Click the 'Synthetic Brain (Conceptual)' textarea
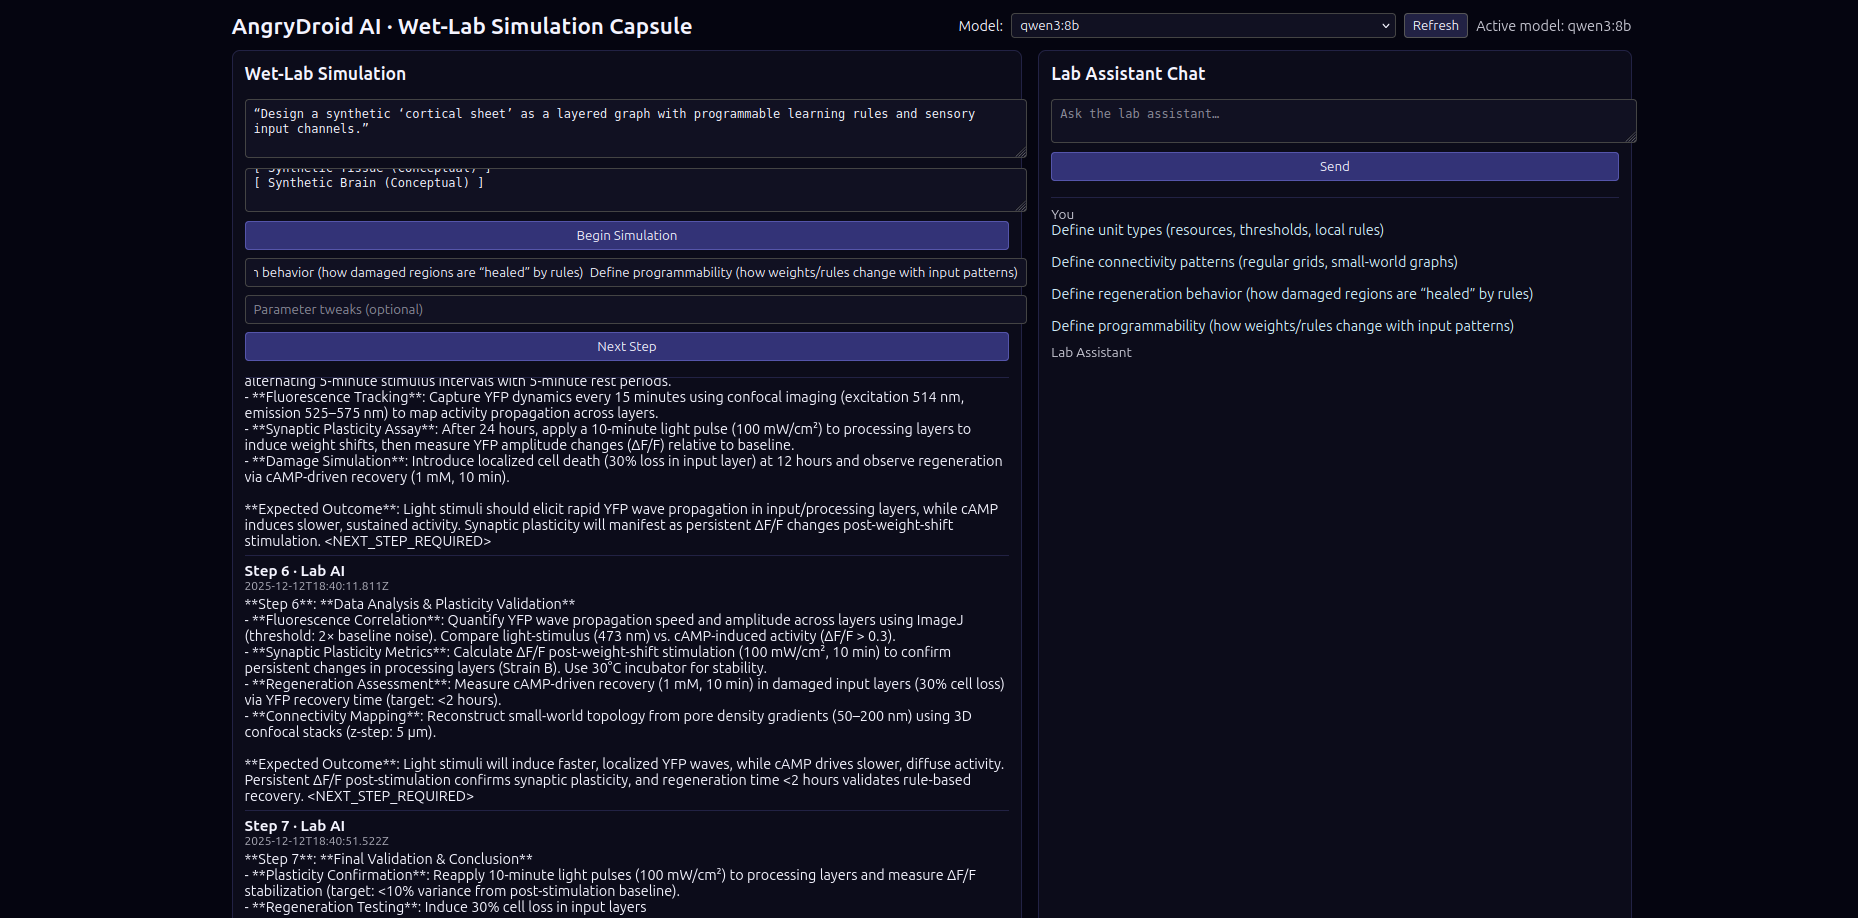 click(x=634, y=189)
